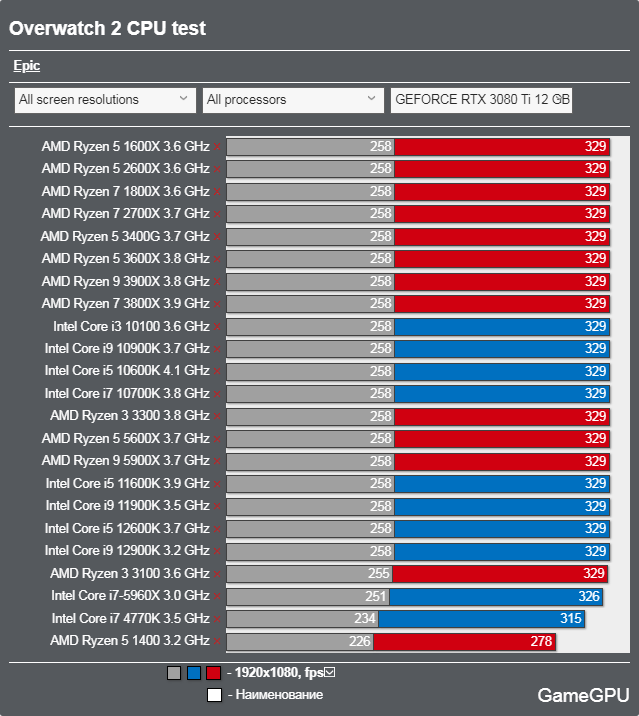Click the 278 value on the Ryzen 5 1400 bar

(541, 641)
